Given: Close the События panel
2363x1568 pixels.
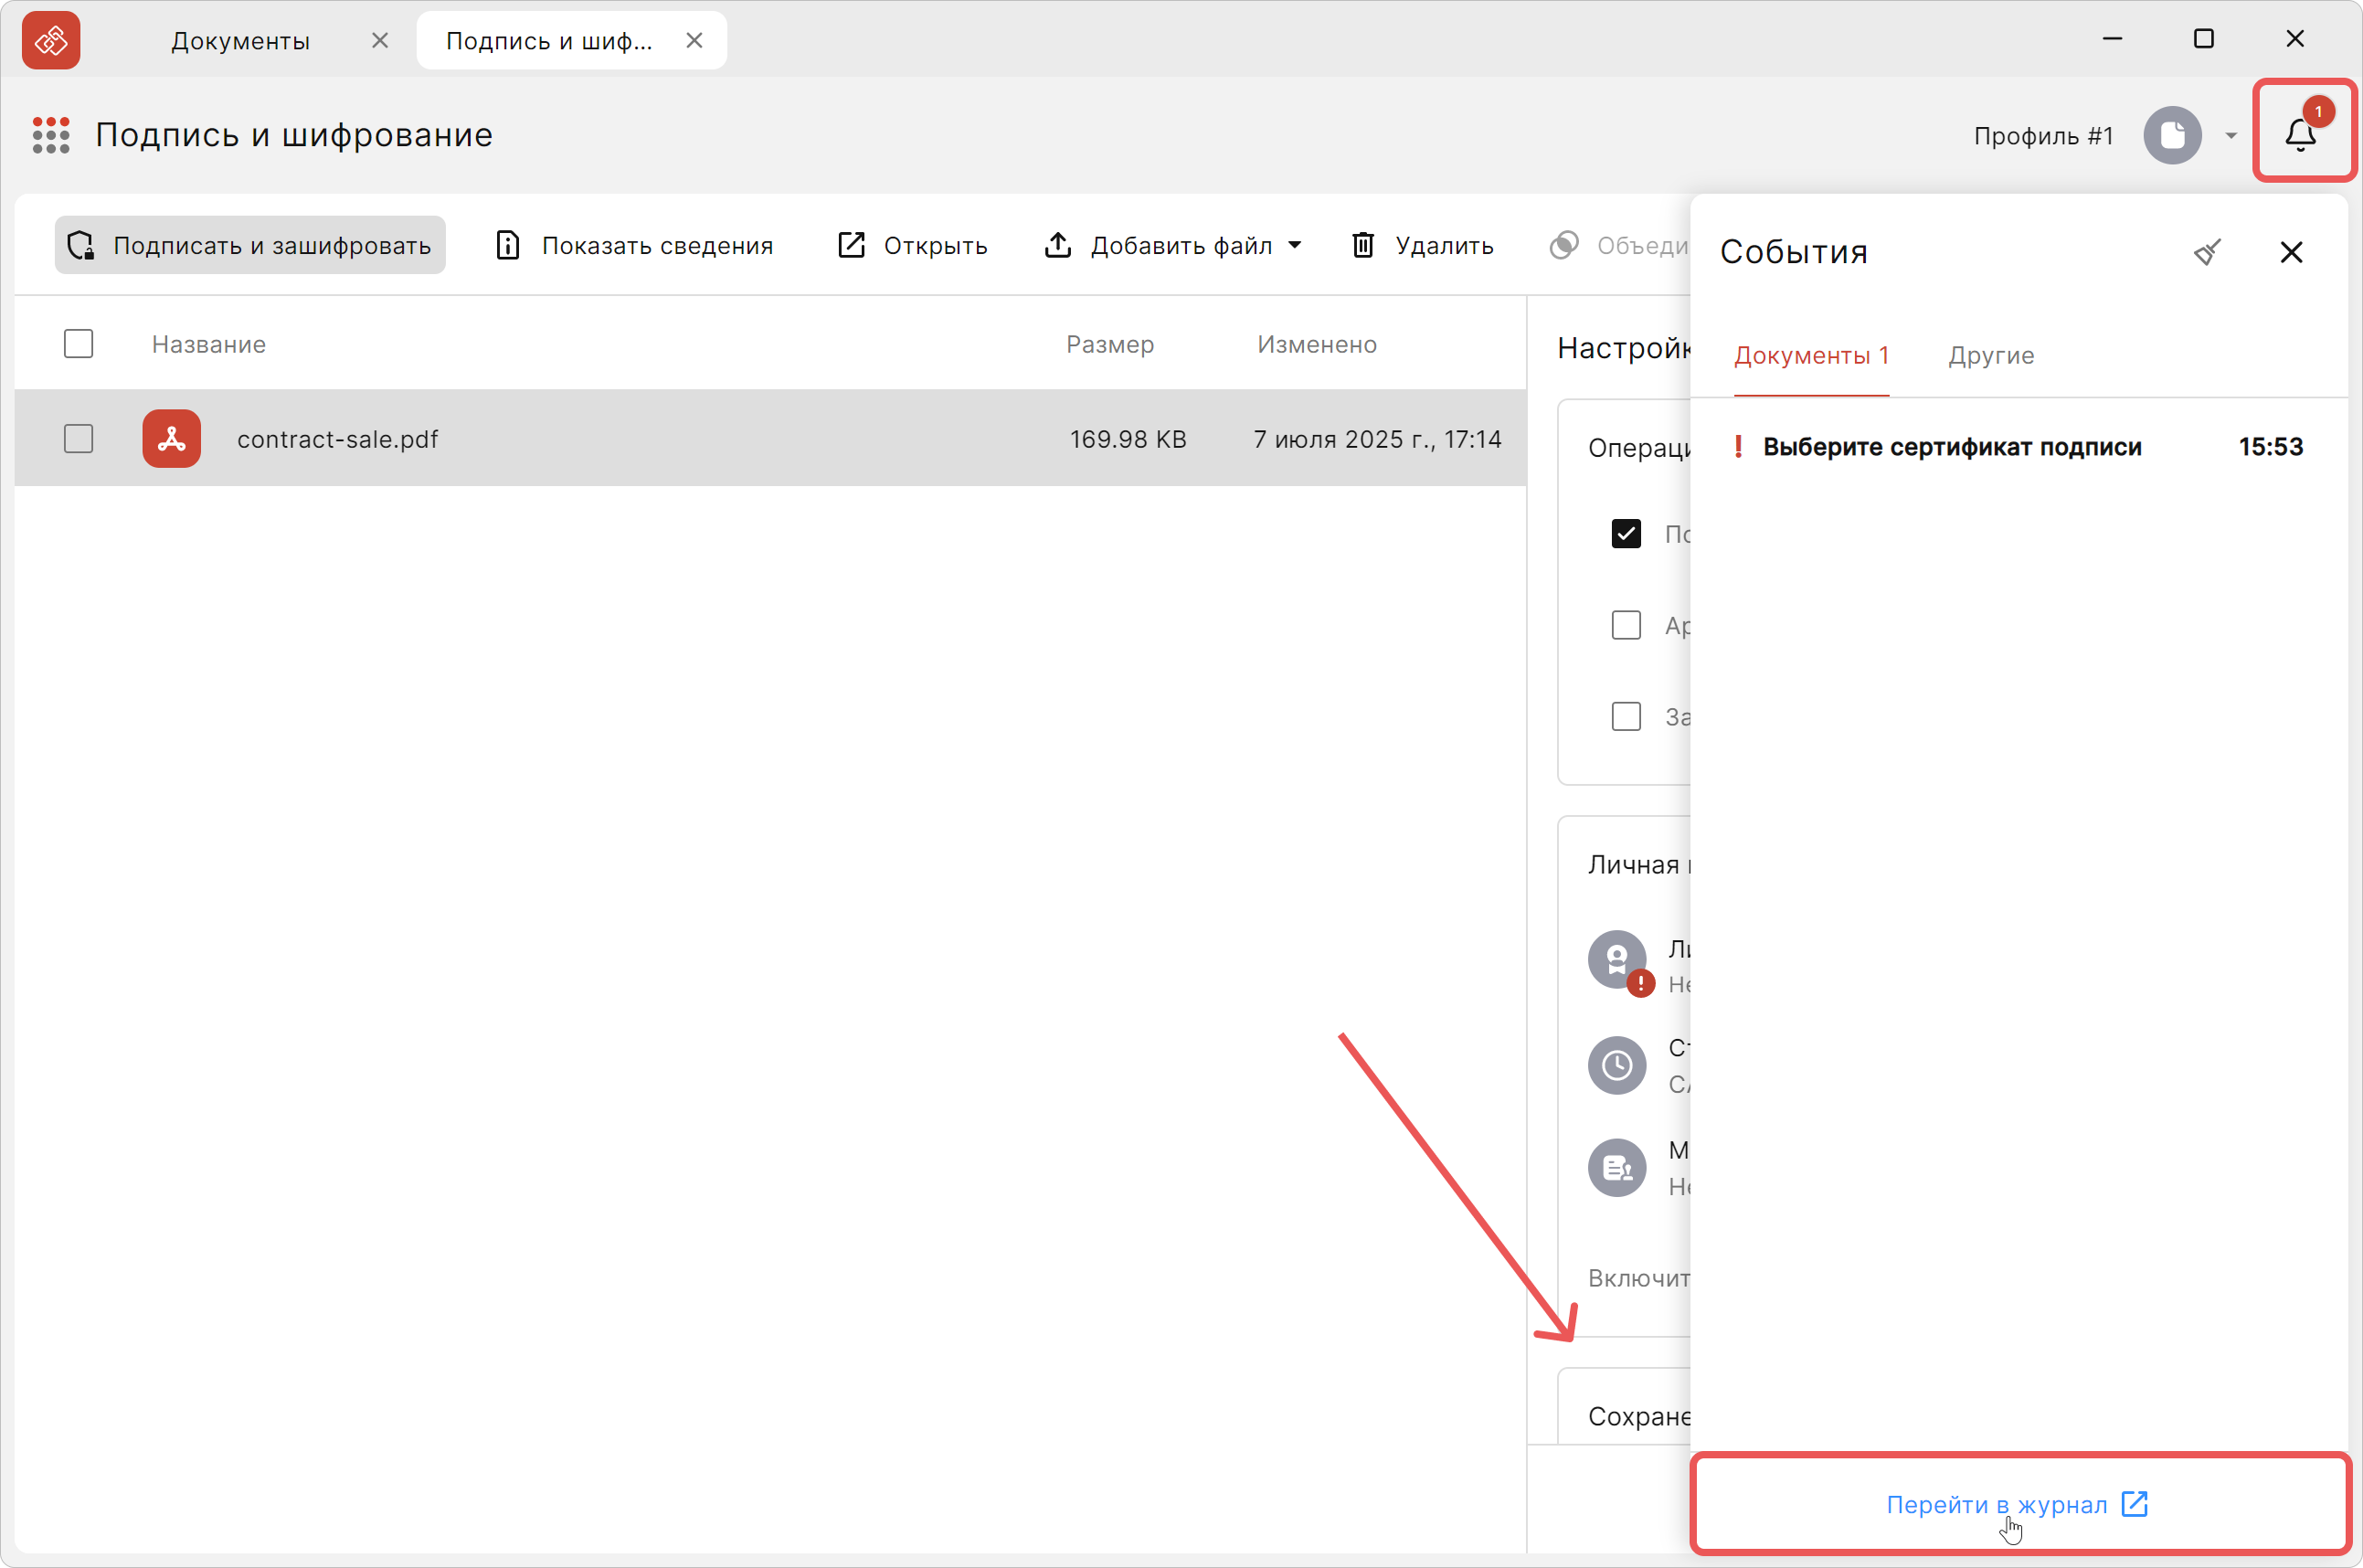Looking at the screenshot, I should 2291,252.
